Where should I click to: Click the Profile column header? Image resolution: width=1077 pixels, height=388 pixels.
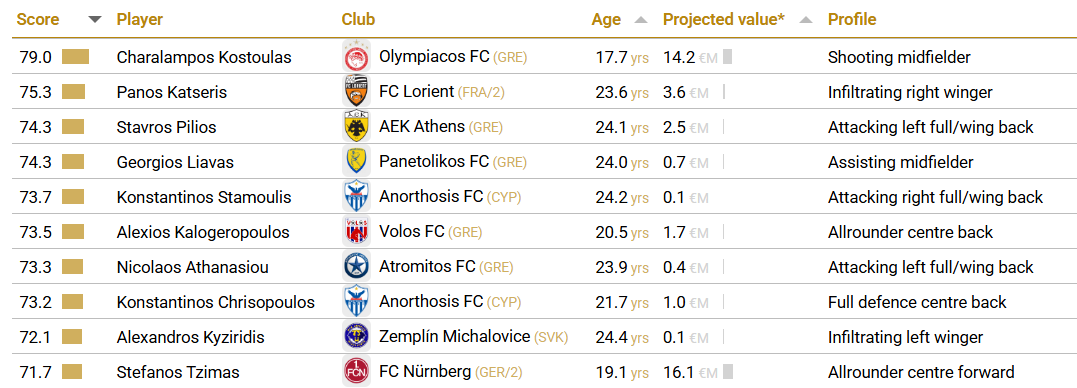coord(852,19)
